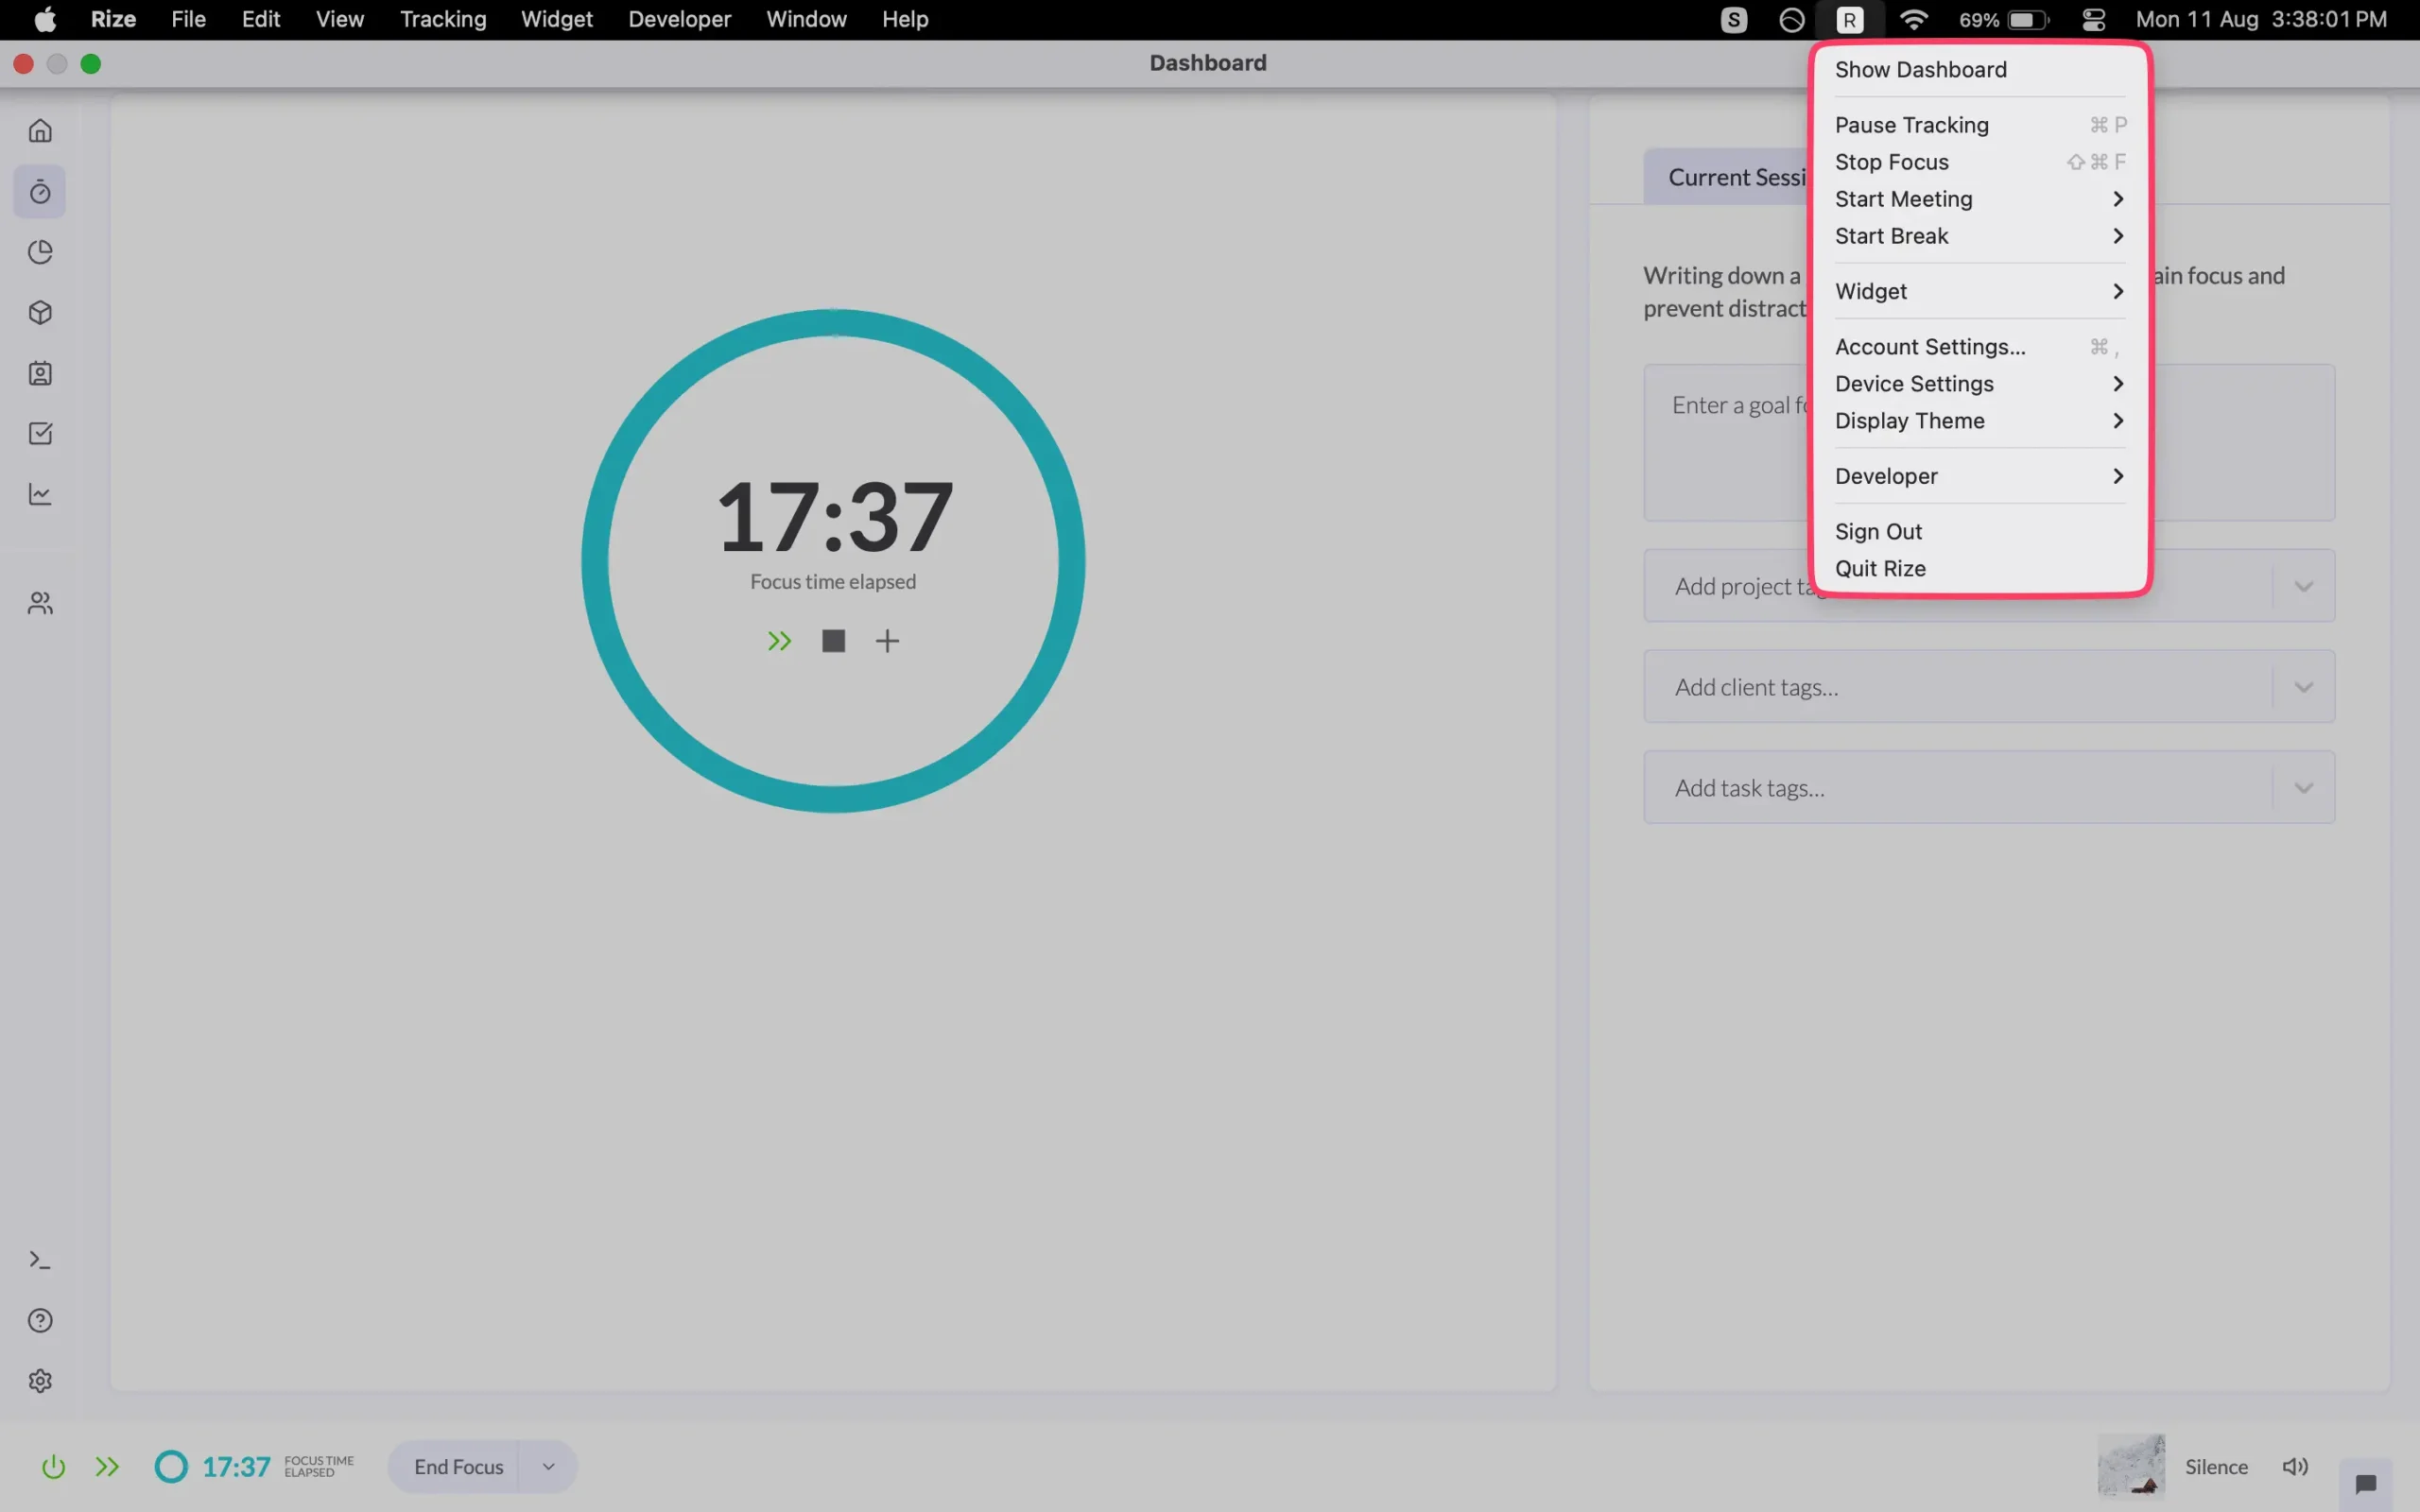Open the projects cube icon
The height and width of the screenshot is (1512, 2420).
tap(40, 313)
